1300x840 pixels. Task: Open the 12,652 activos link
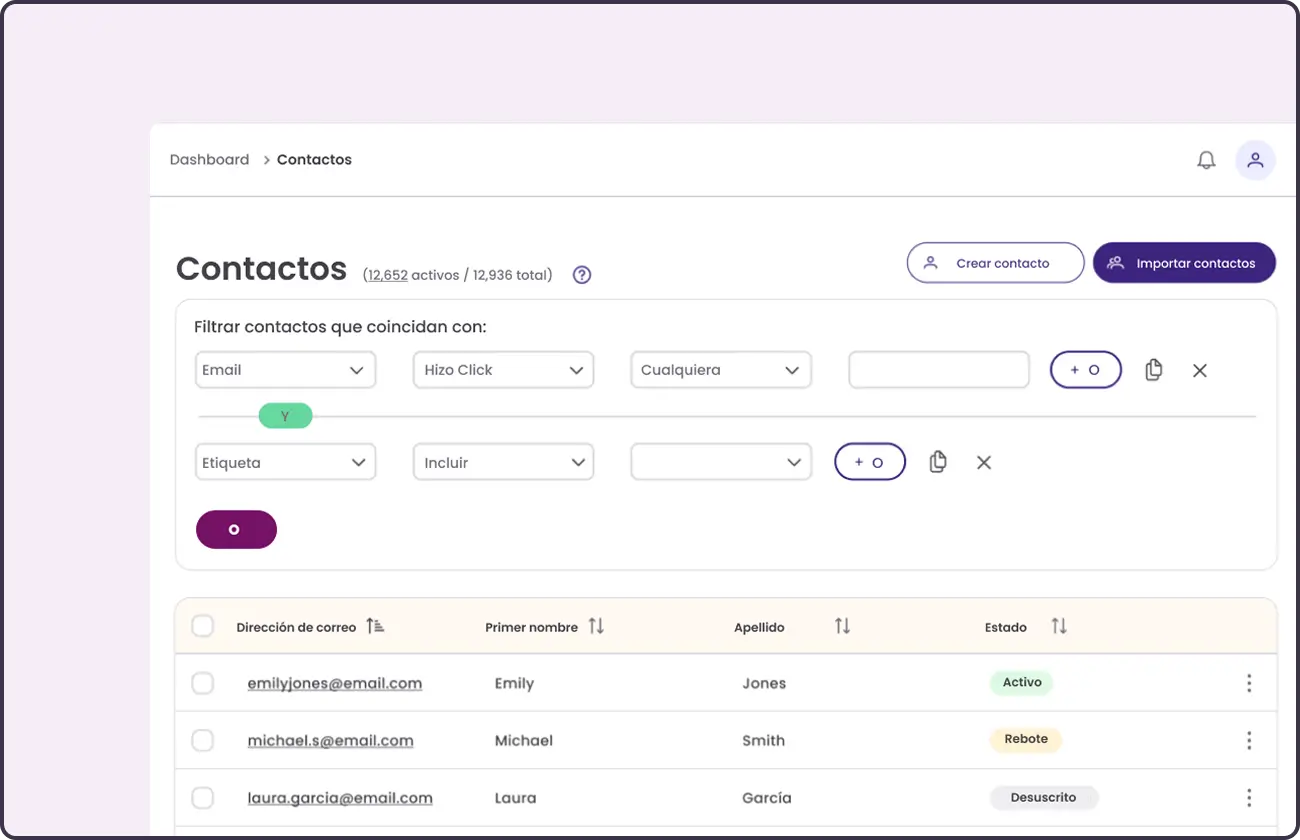coord(387,274)
